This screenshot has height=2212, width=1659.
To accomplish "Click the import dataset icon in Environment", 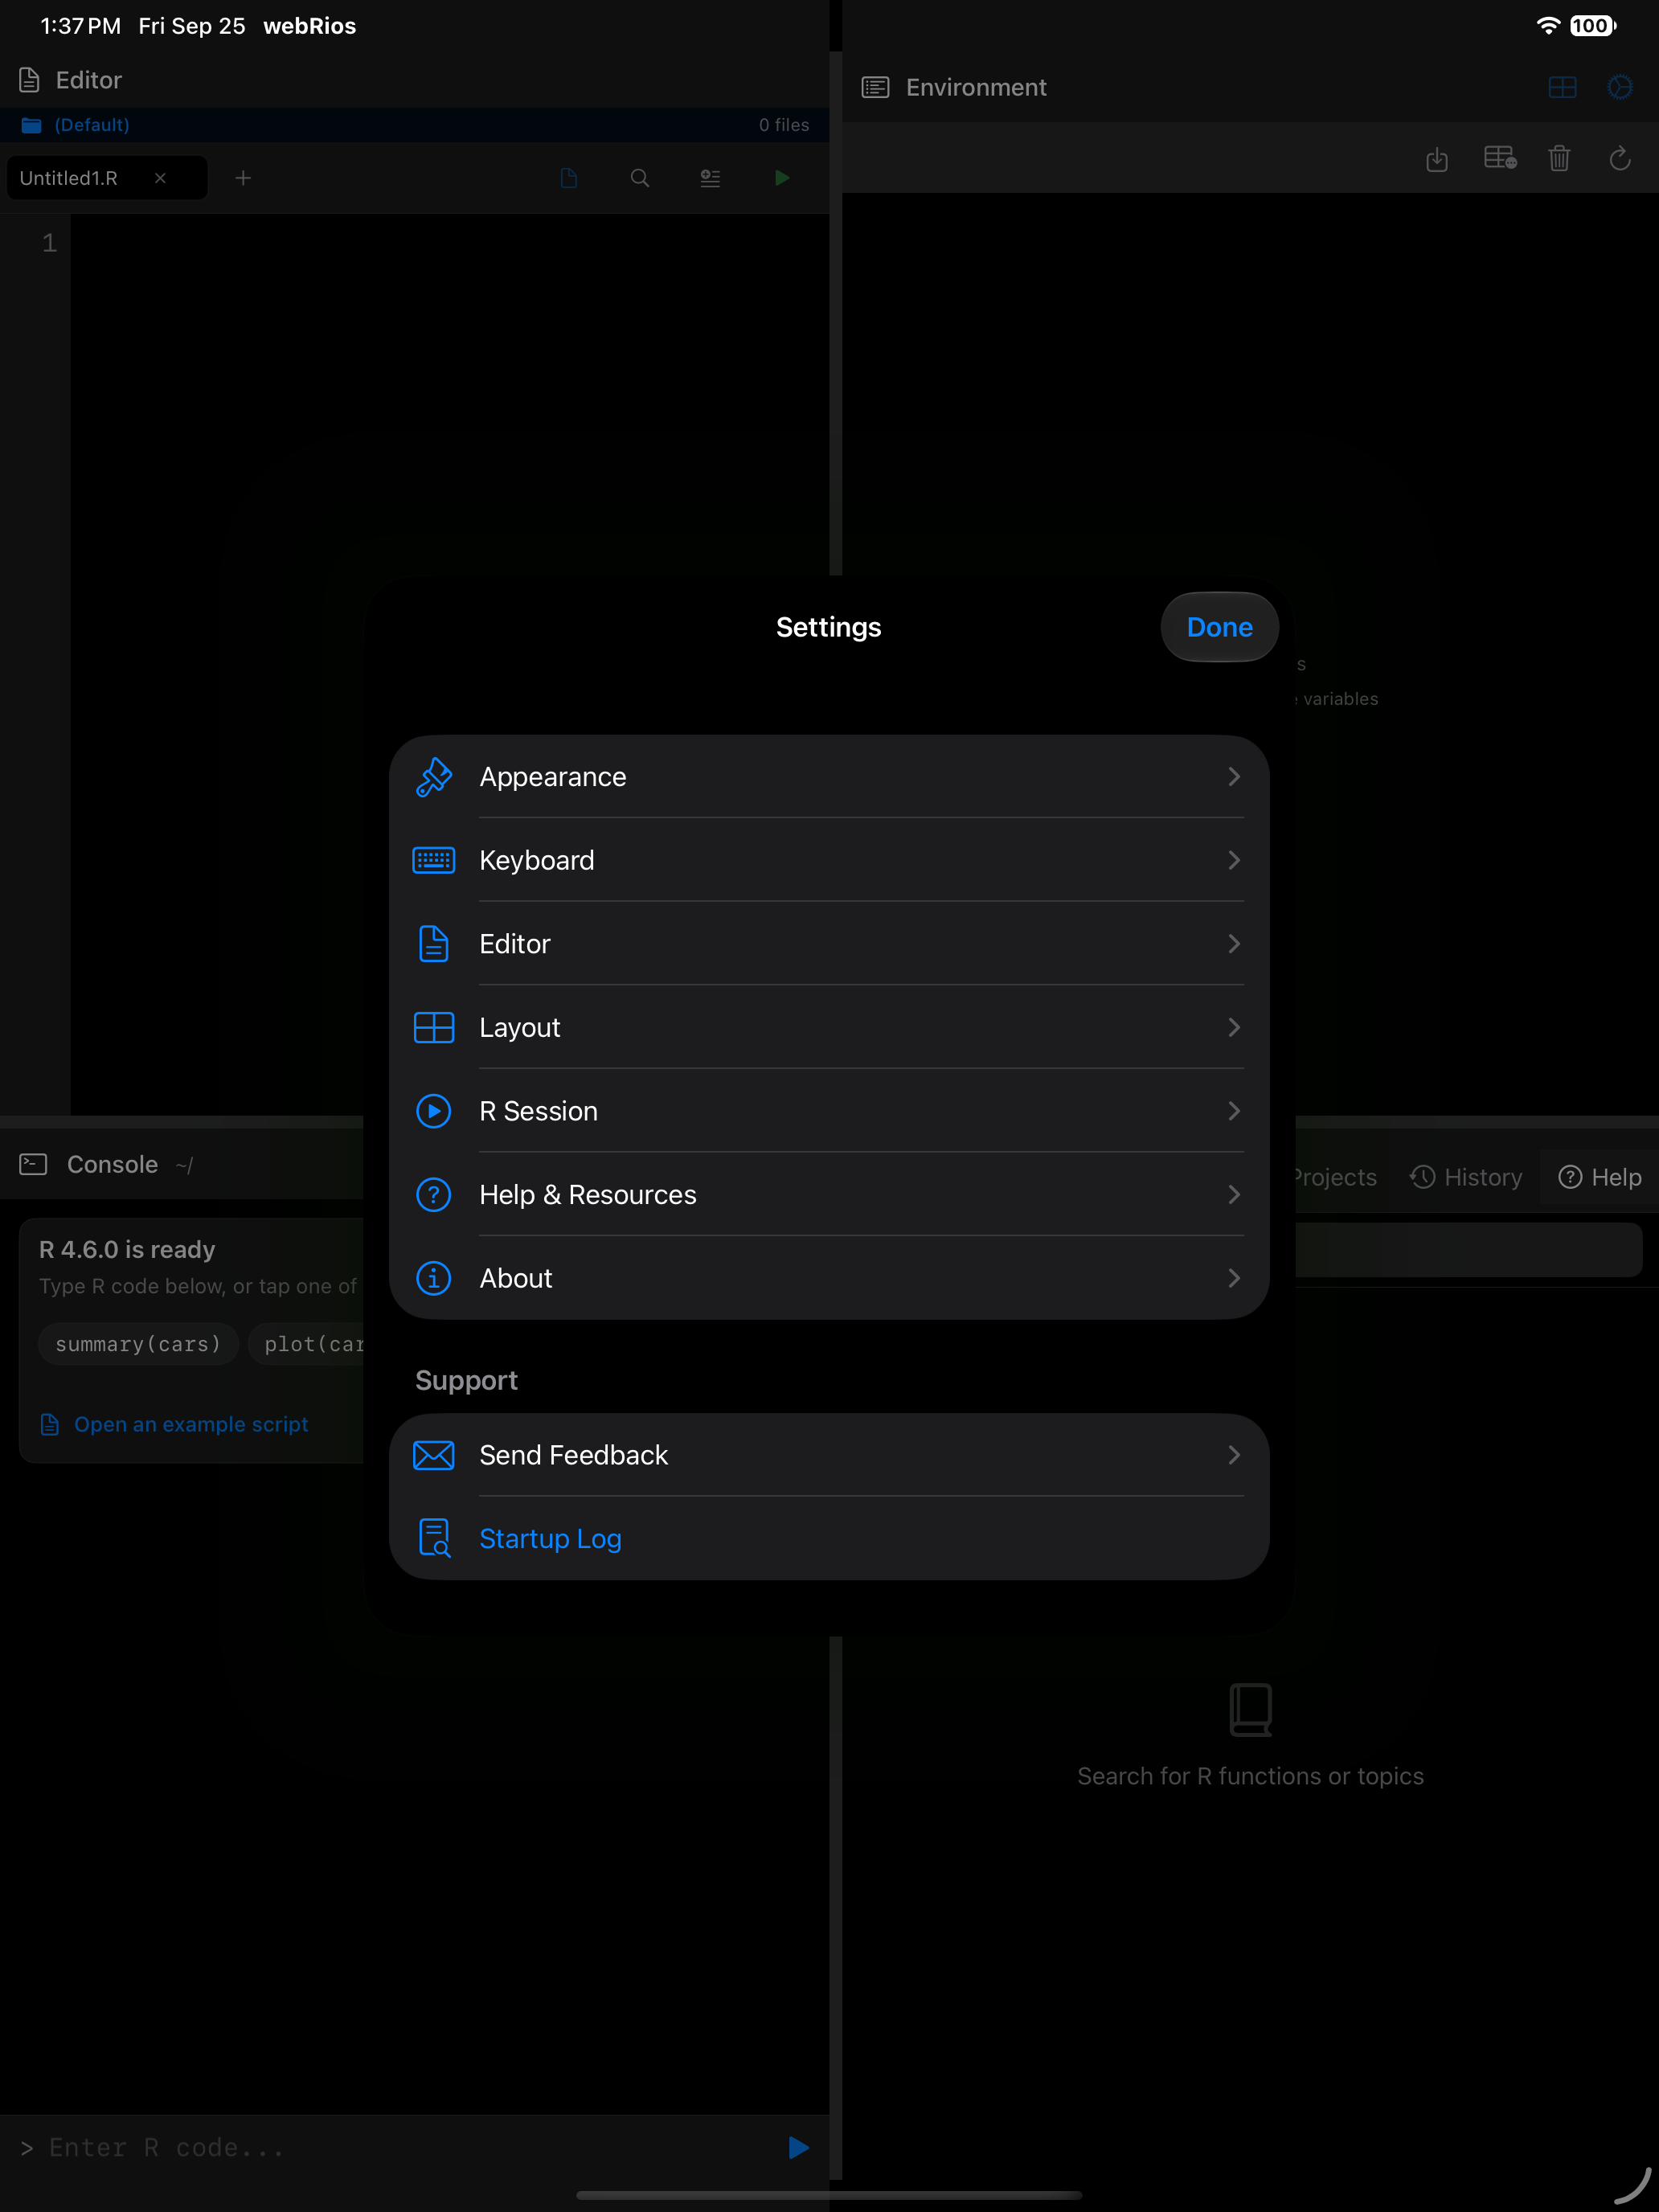I will click(x=1437, y=158).
